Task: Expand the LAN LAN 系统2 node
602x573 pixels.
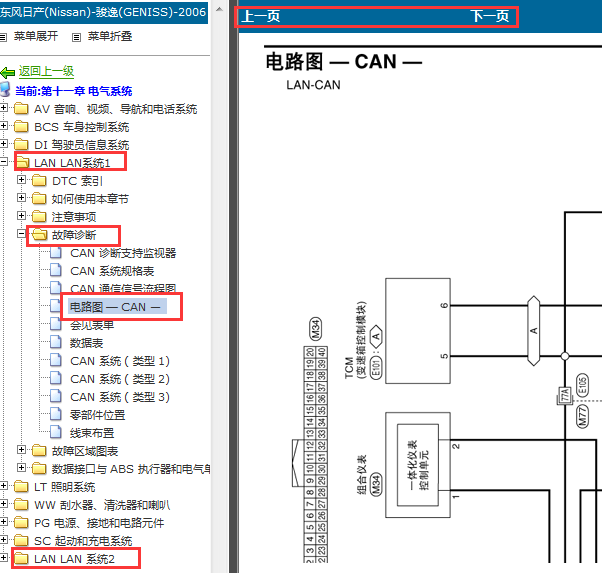Action: pyautogui.click(x=3, y=558)
